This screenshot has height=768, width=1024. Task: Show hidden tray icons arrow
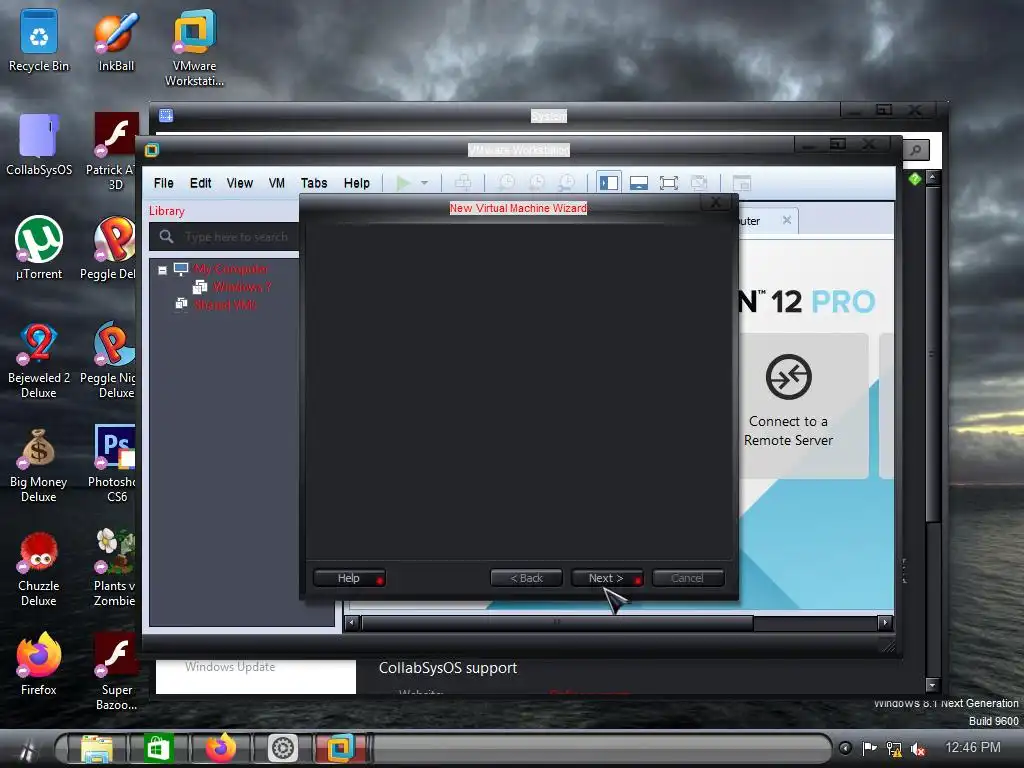coord(845,748)
